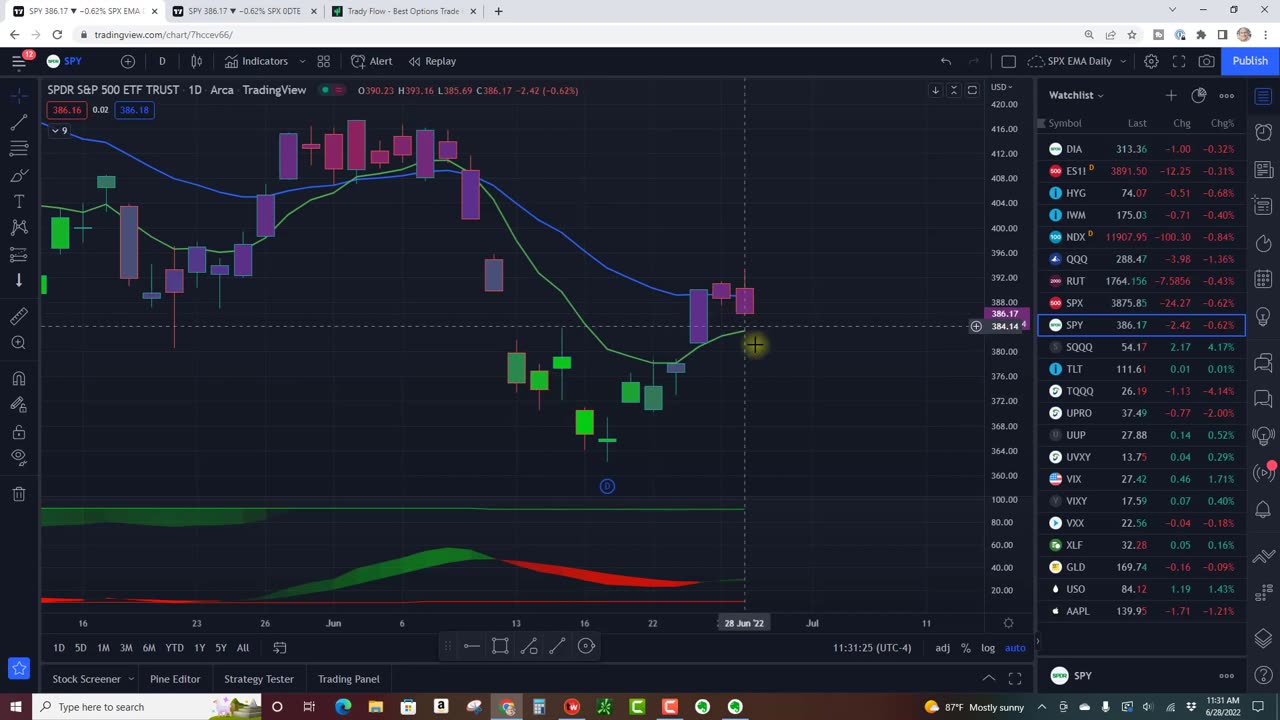The width and height of the screenshot is (1280, 720).
Task: Open the Pine Editor tab
Action: point(175,679)
